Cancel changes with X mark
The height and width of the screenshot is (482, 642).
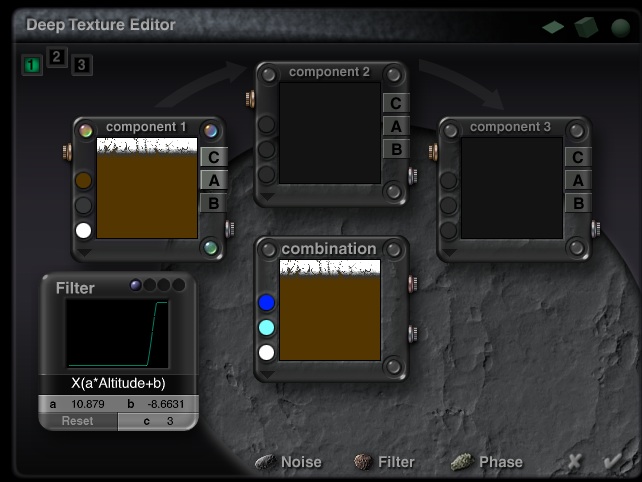[x=574, y=462]
